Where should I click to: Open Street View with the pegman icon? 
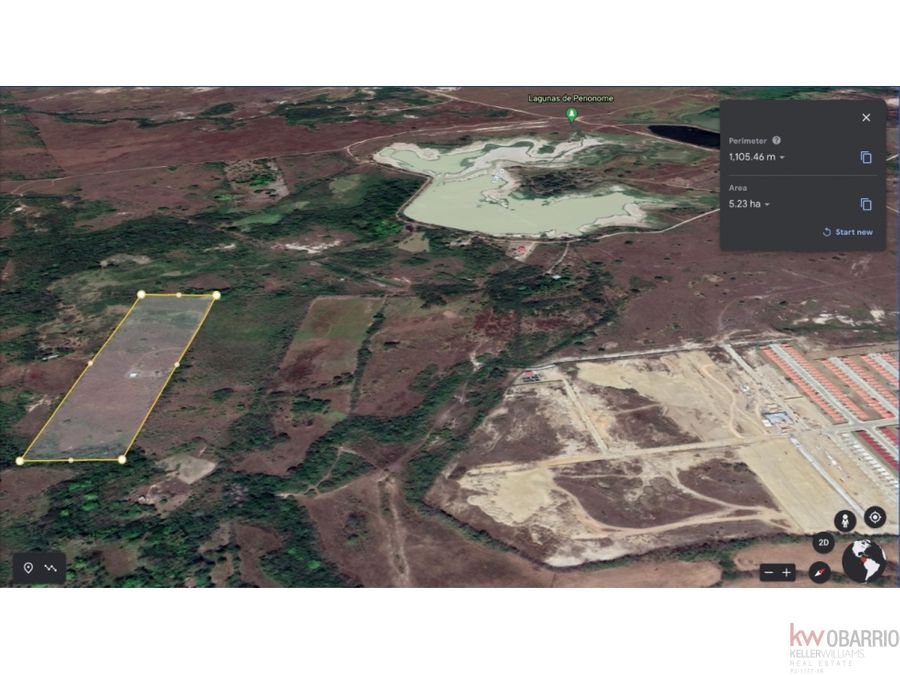(x=845, y=521)
